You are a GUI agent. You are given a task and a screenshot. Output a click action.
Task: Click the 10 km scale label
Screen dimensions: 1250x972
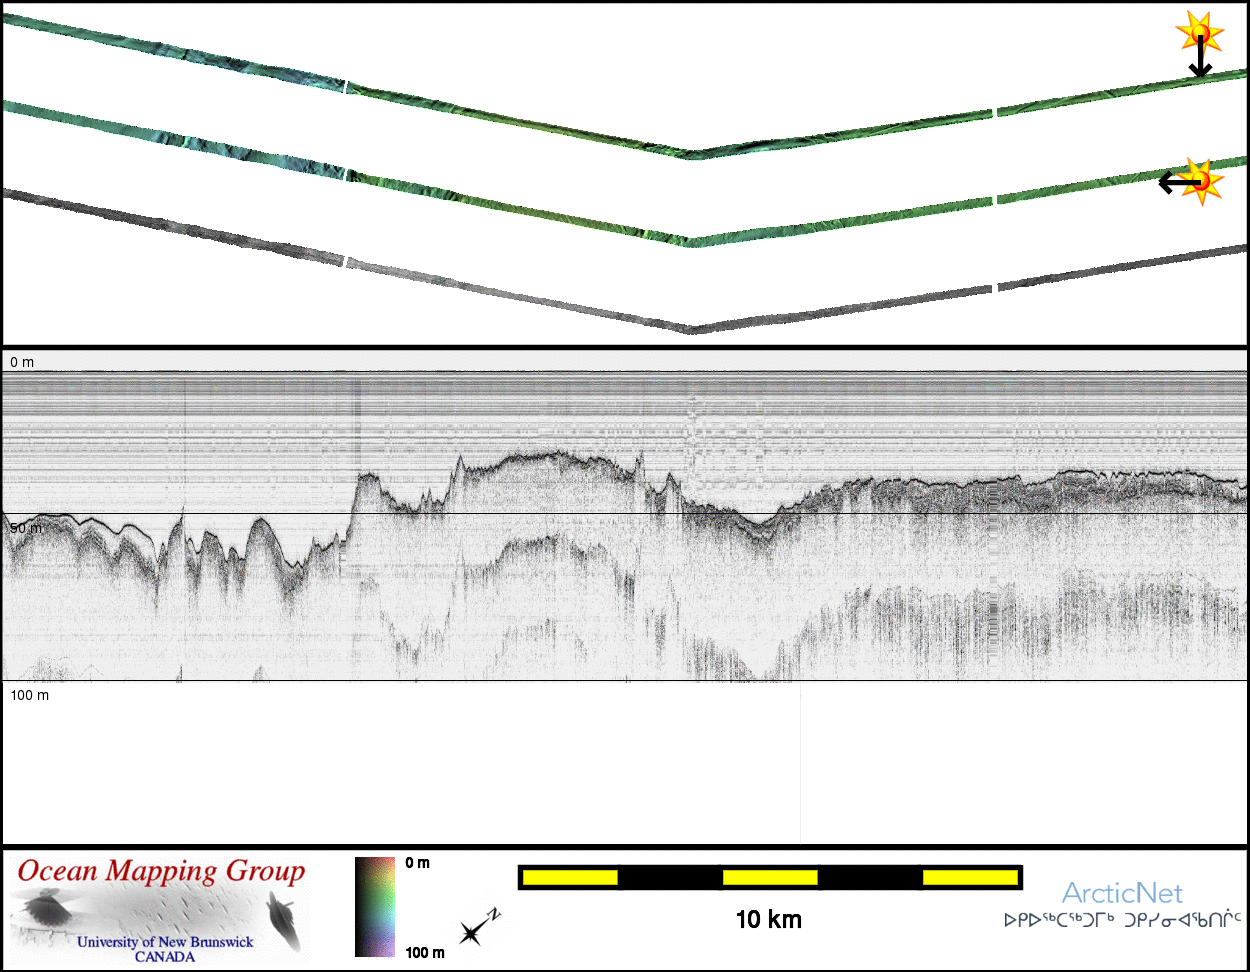tap(768, 920)
